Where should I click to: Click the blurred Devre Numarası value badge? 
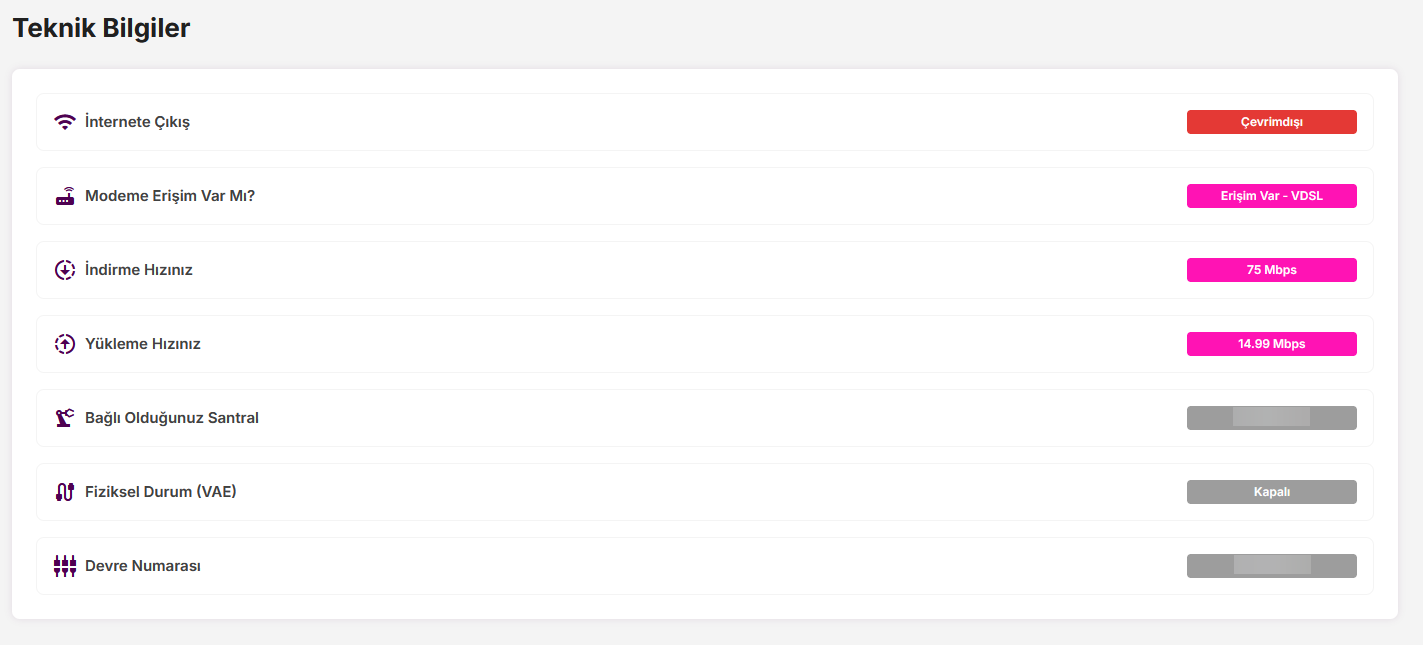(1271, 566)
